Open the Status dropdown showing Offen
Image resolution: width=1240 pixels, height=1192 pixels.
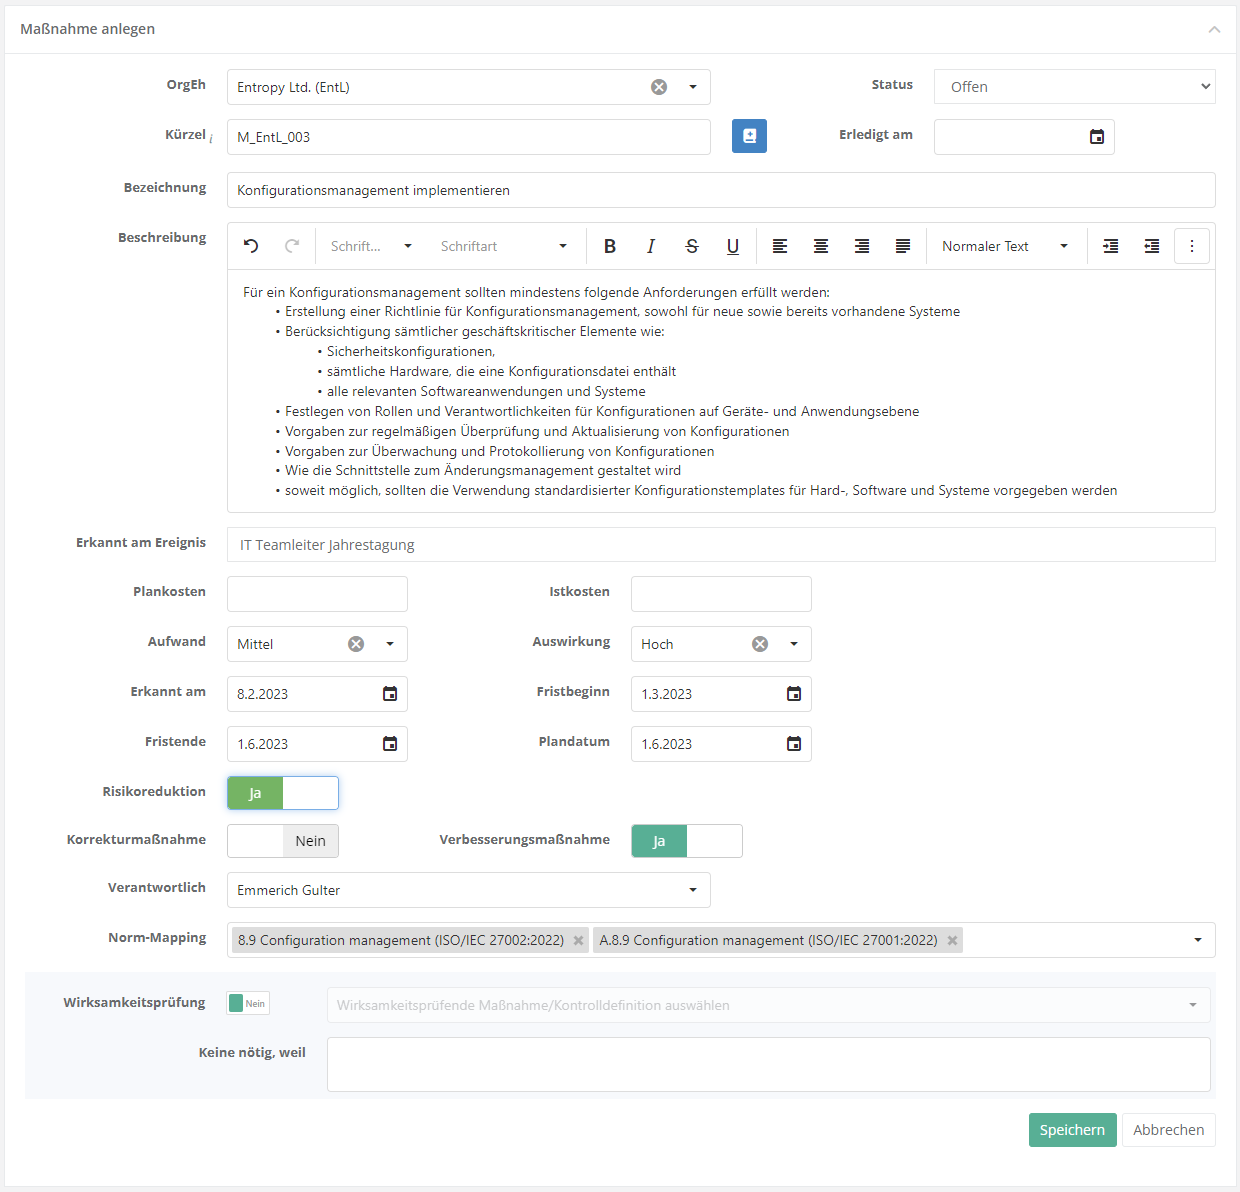[x=1074, y=87]
